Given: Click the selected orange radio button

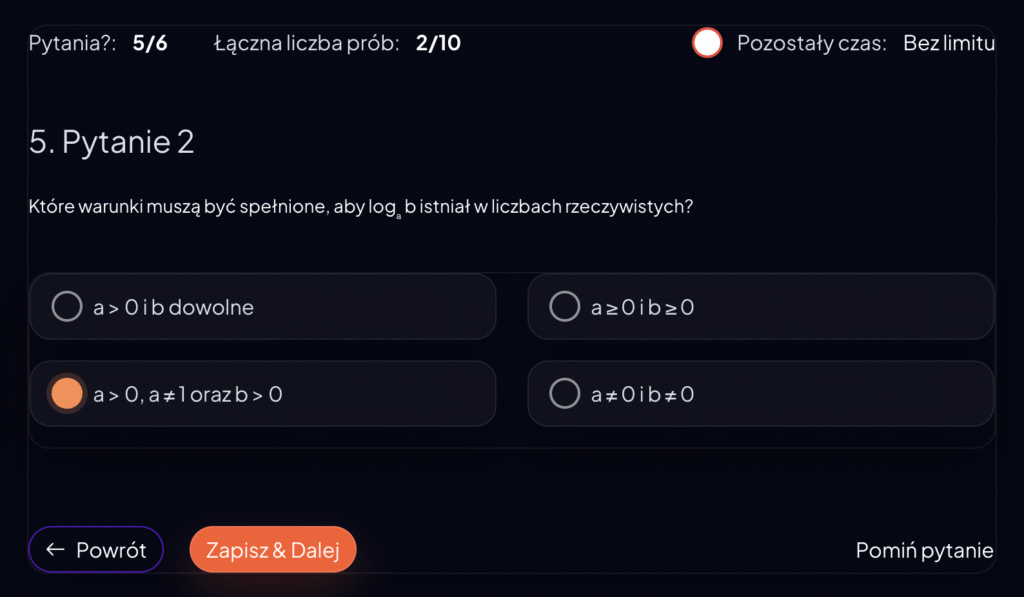Looking at the screenshot, I should pyautogui.click(x=67, y=394).
